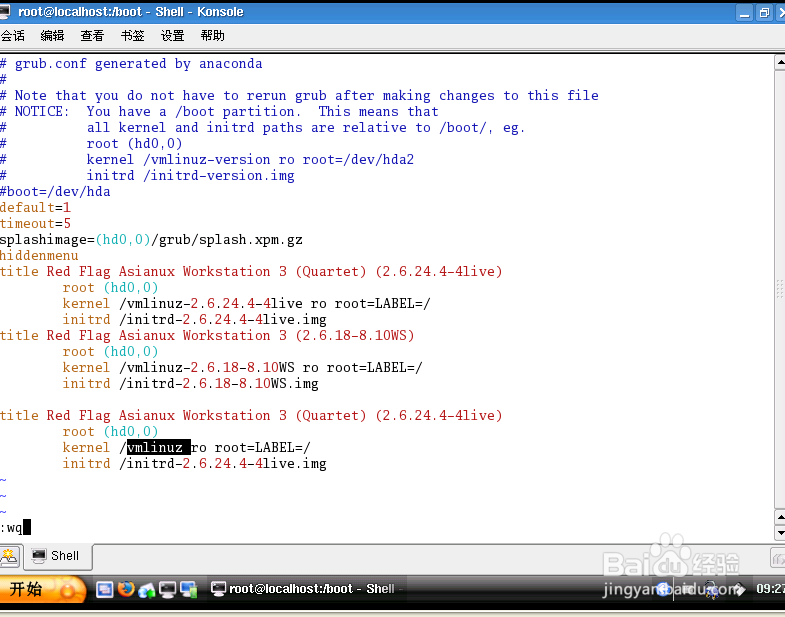
Task: Click the hiddenmenu line
Action: (x=39, y=255)
